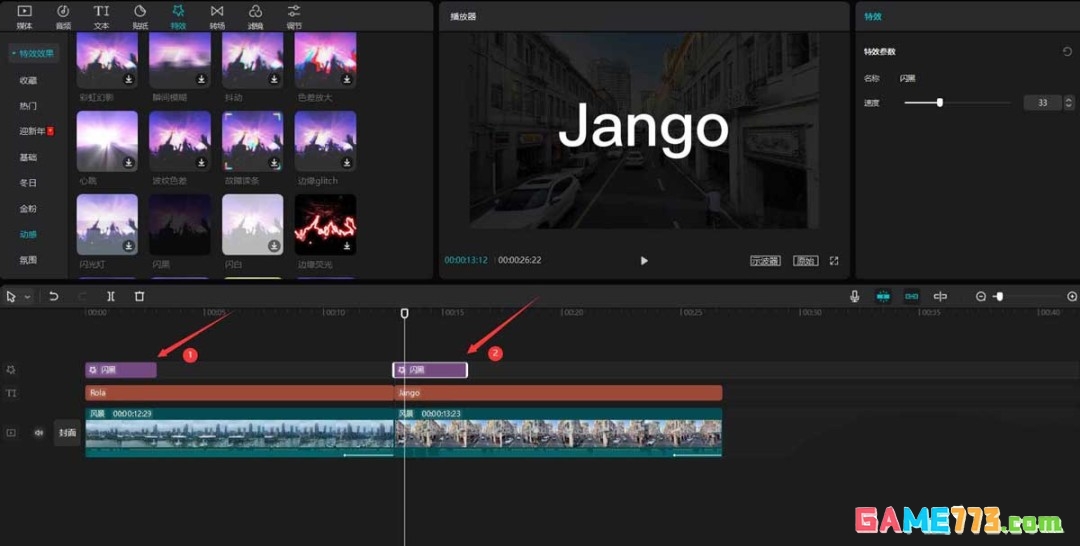Zoom out timeline with minus icon
This screenshot has height=546, width=1080.
tap(981, 296)
